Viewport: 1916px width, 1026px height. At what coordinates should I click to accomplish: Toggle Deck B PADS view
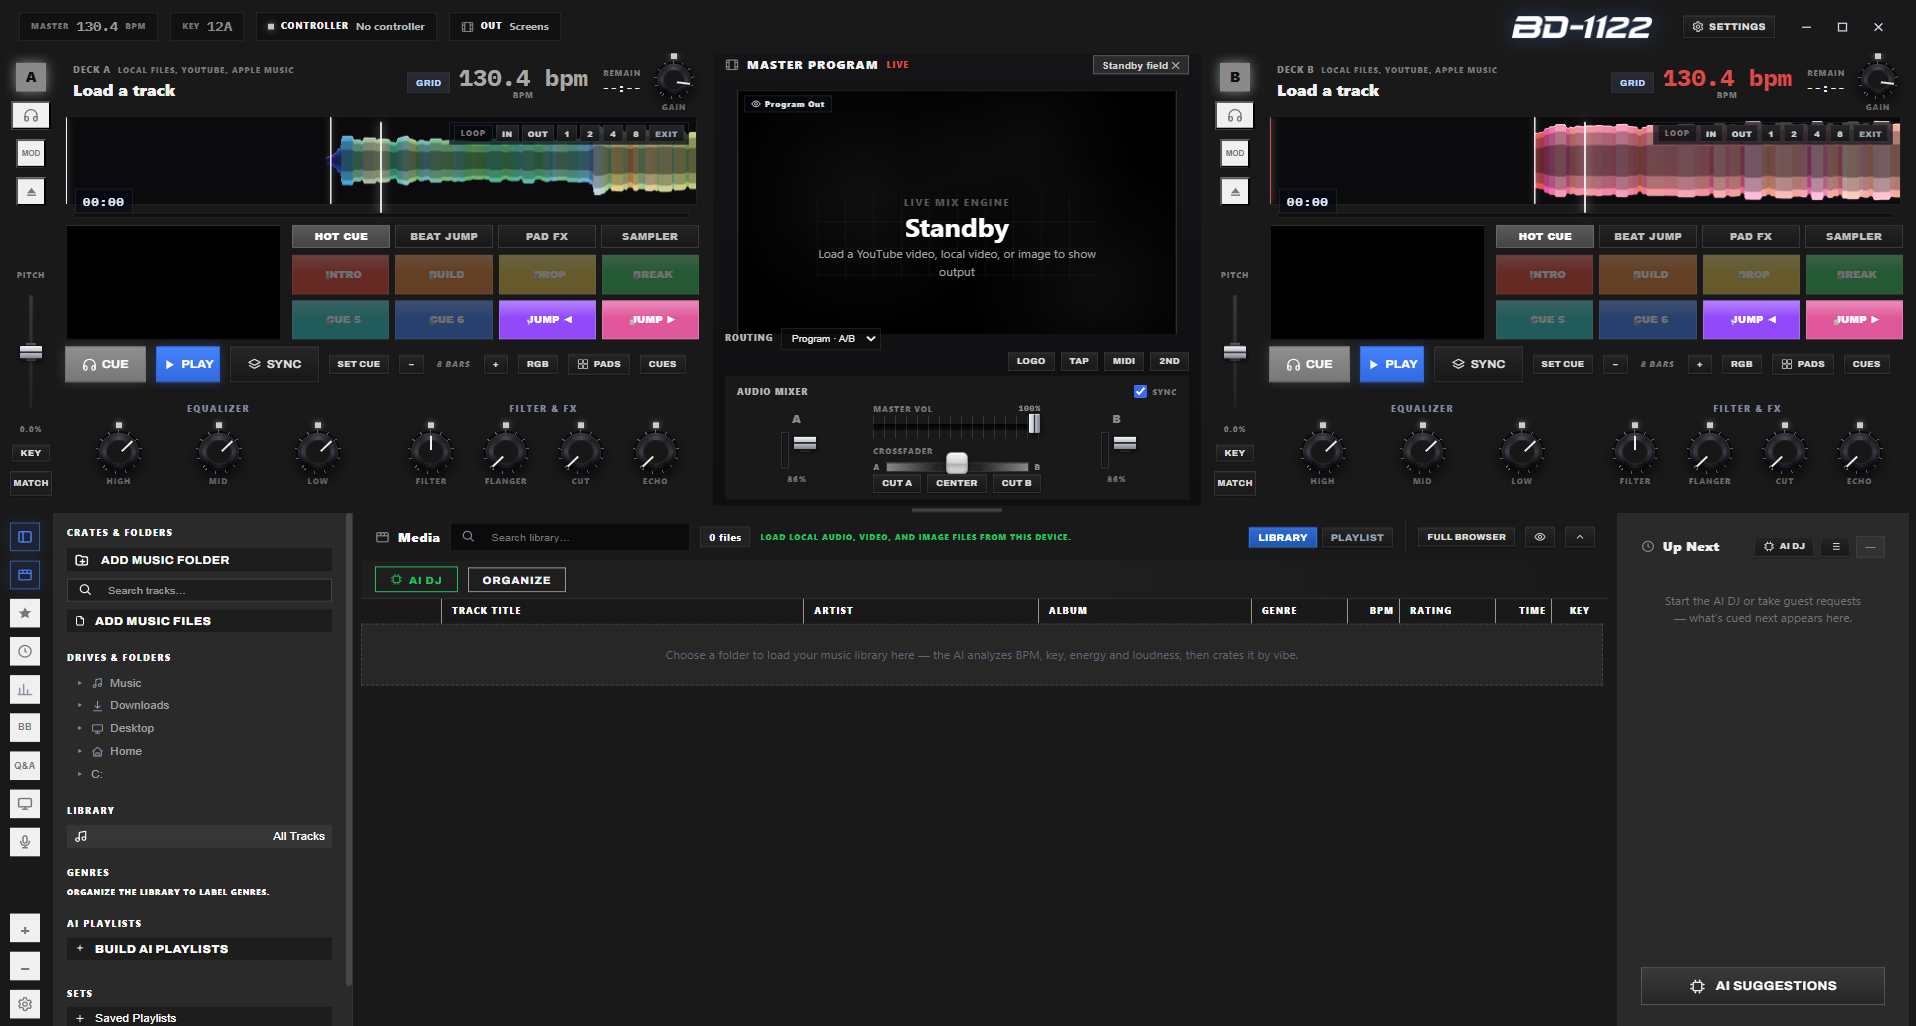pos(1803,364)
